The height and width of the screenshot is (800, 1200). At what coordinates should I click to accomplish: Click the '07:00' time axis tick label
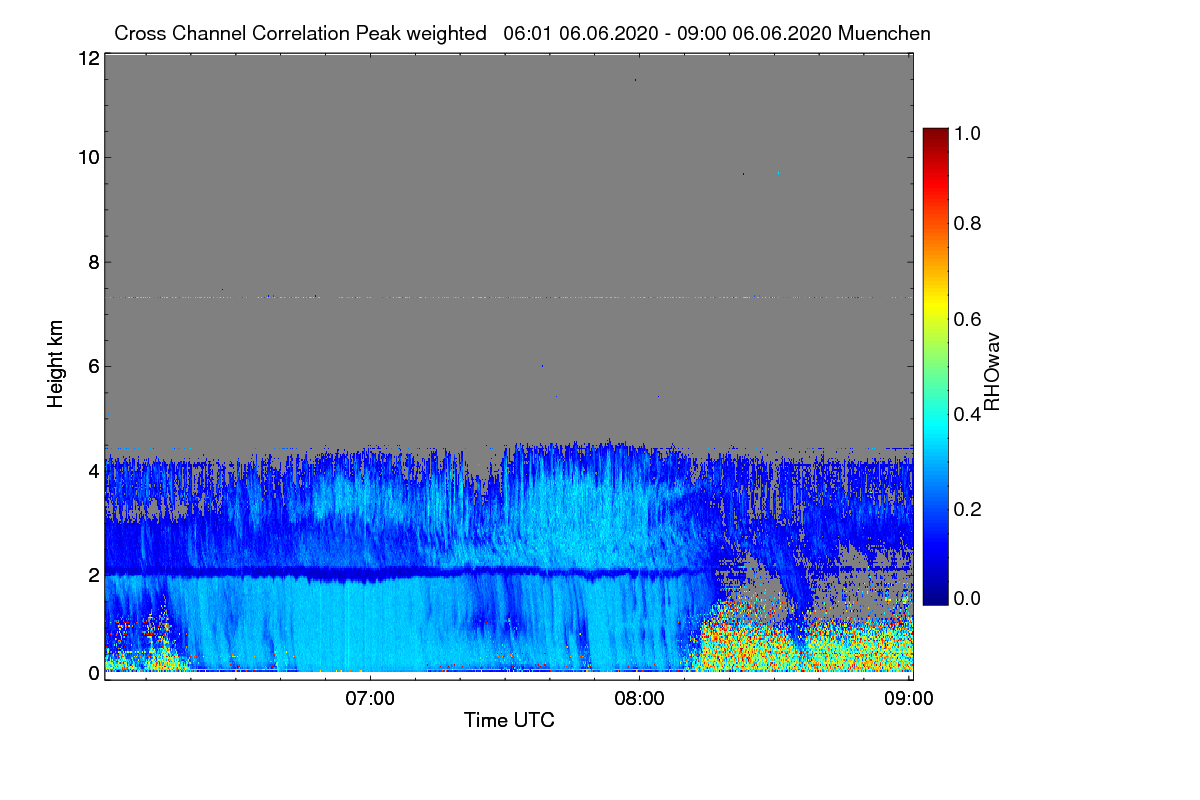pos(370,698)
